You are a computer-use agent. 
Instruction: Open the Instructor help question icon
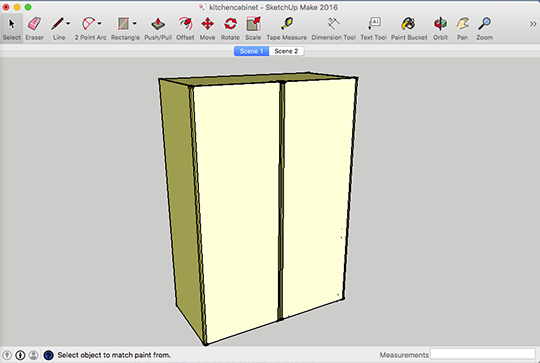pos(49,355)
